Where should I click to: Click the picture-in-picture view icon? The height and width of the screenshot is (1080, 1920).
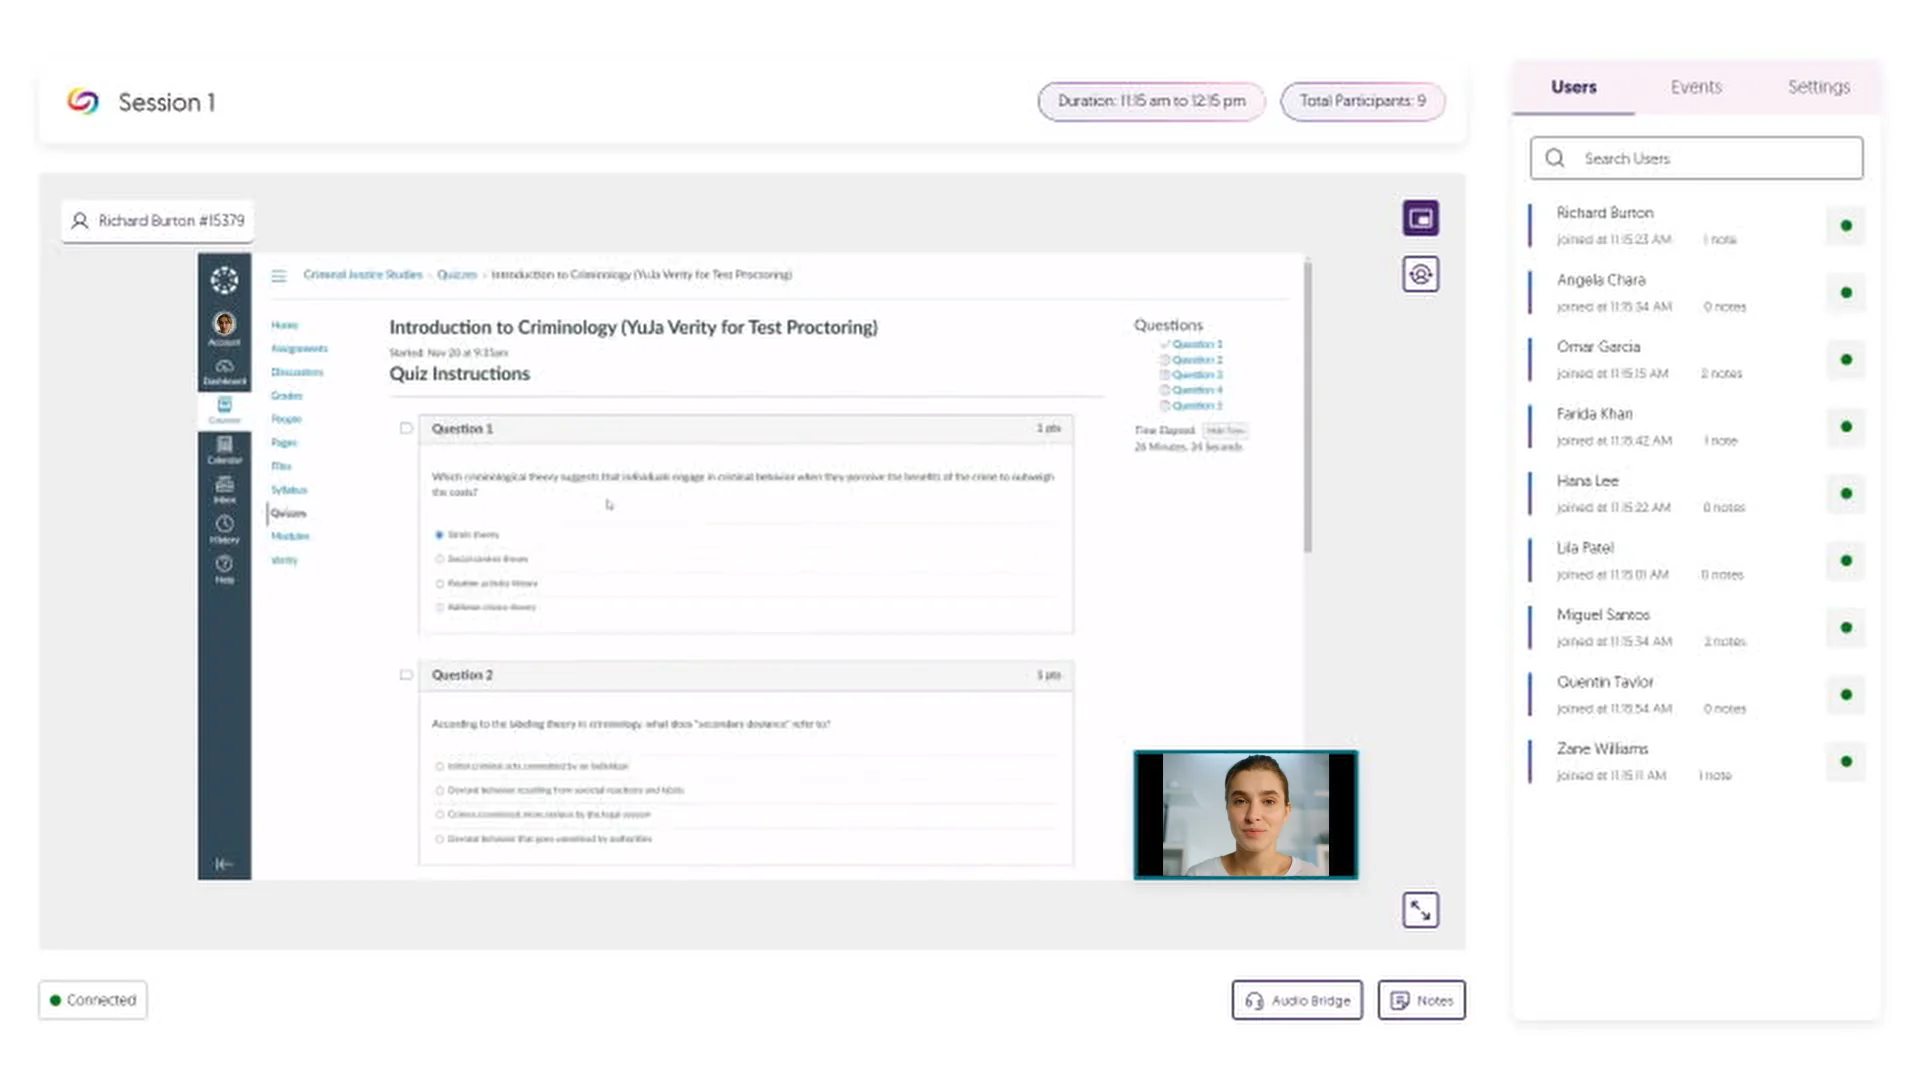(x=1420, y=217)
